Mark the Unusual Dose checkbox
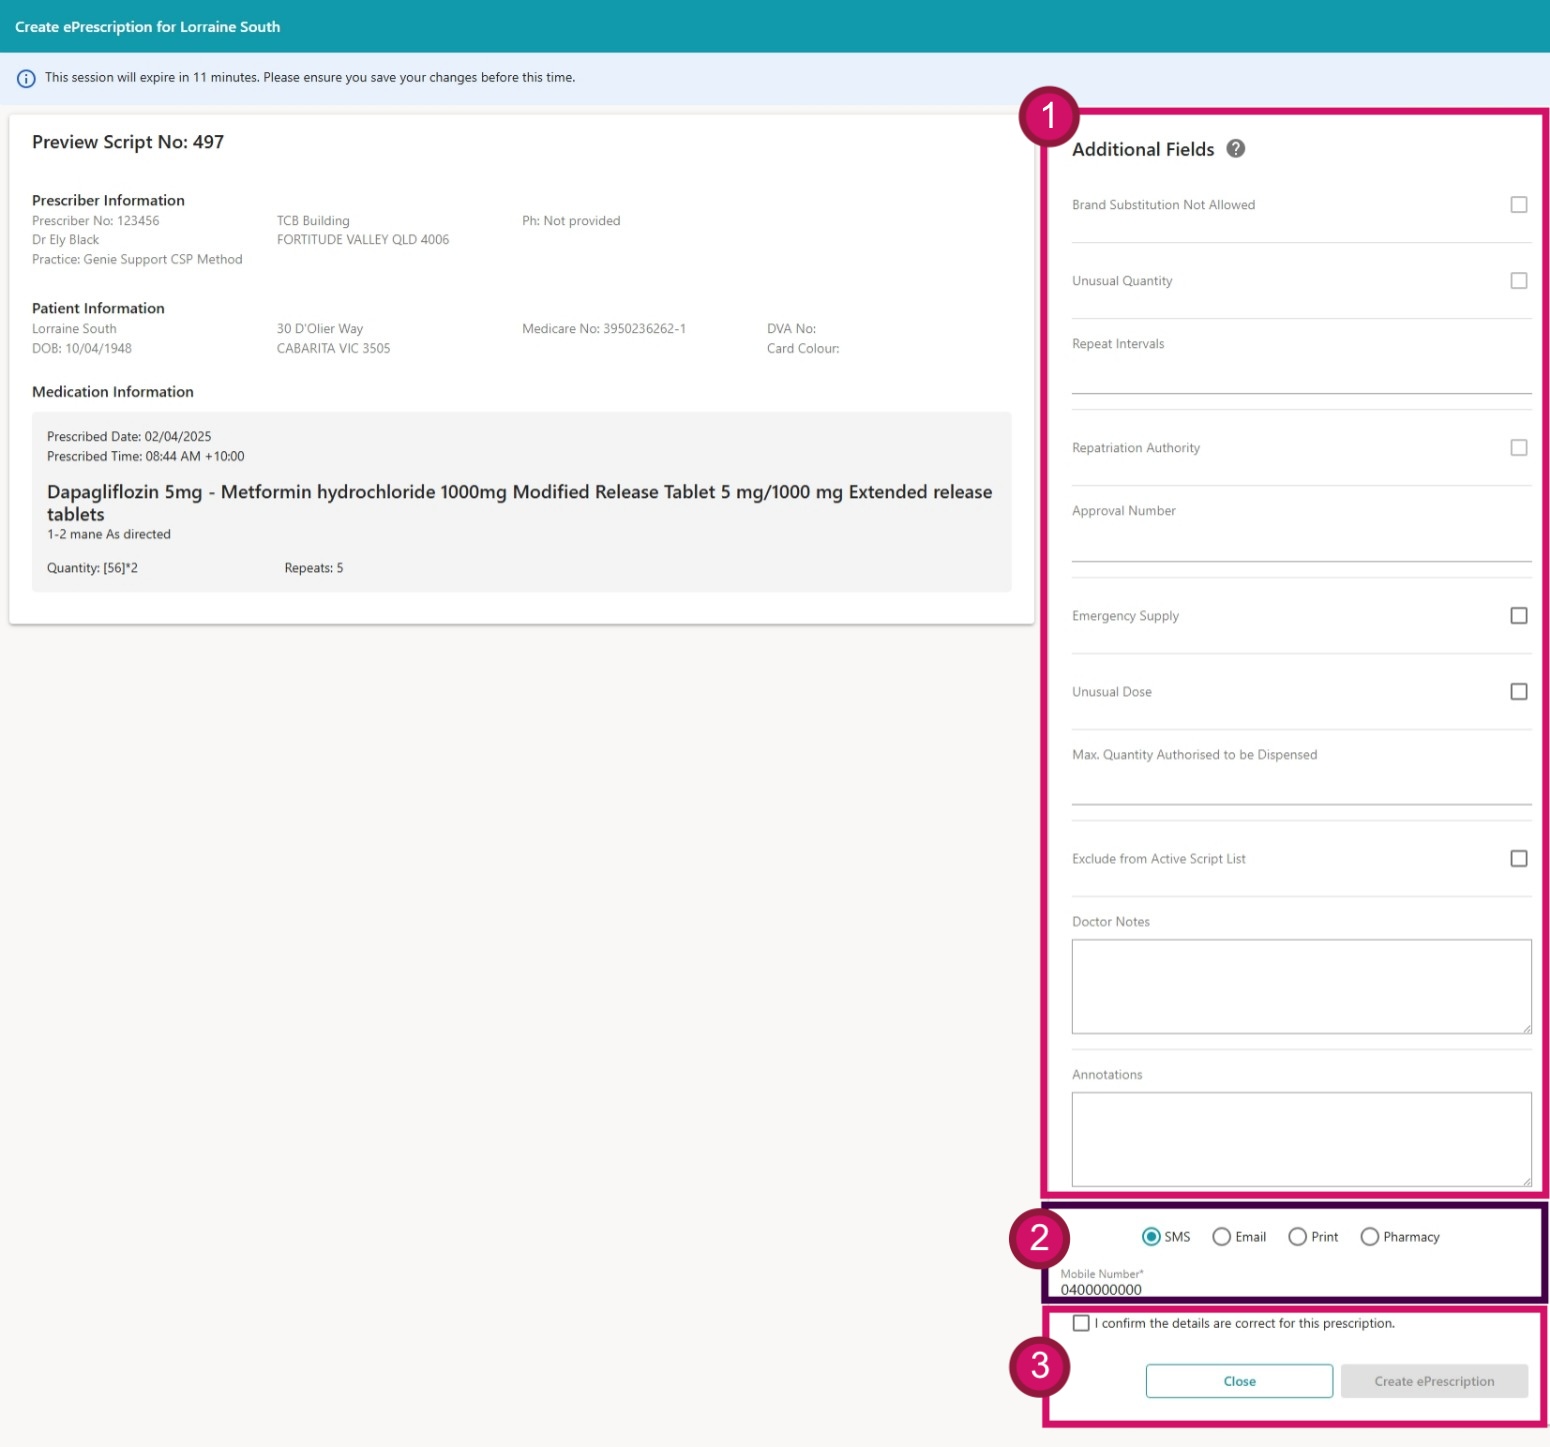The height and width of the screenshot is (1447, 1550). [x=1518, y=692]
